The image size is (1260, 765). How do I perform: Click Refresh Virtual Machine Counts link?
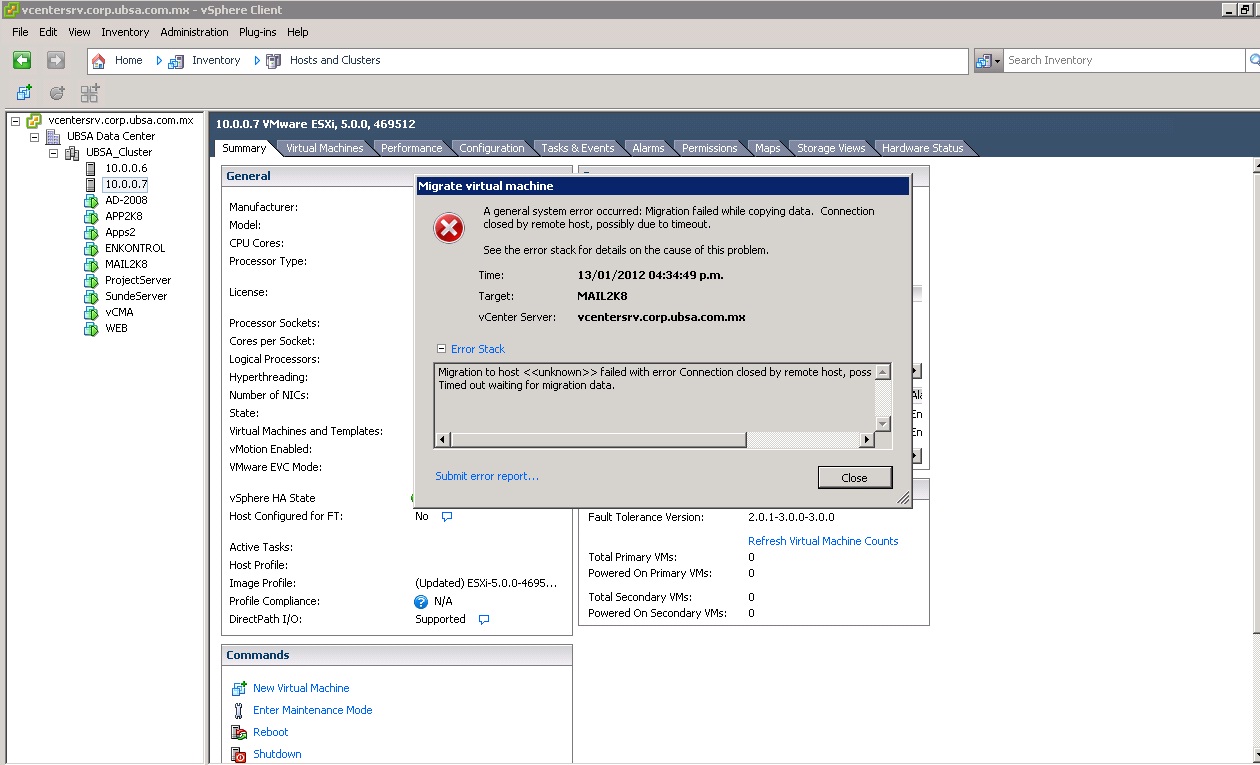(823, 540)
